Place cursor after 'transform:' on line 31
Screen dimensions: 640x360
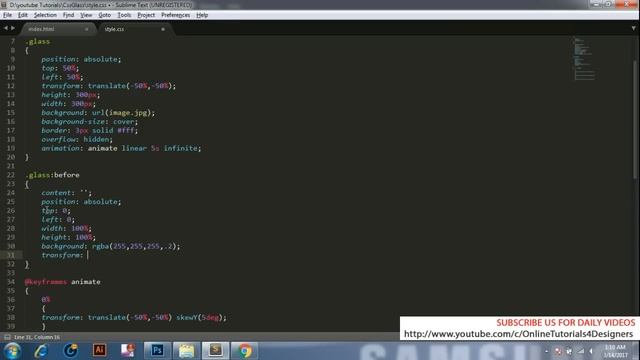(87, 255)
